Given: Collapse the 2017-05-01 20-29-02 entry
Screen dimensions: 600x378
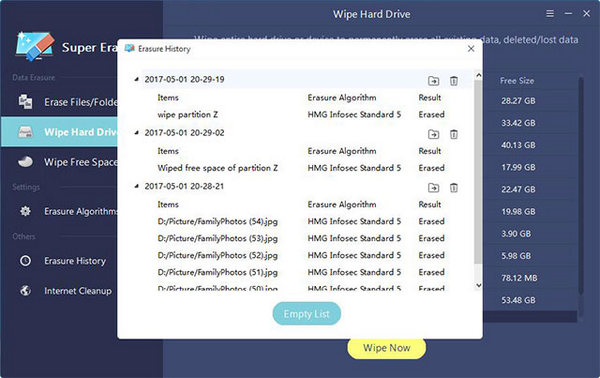Looking at the screenshot, I should coord(136,133).
